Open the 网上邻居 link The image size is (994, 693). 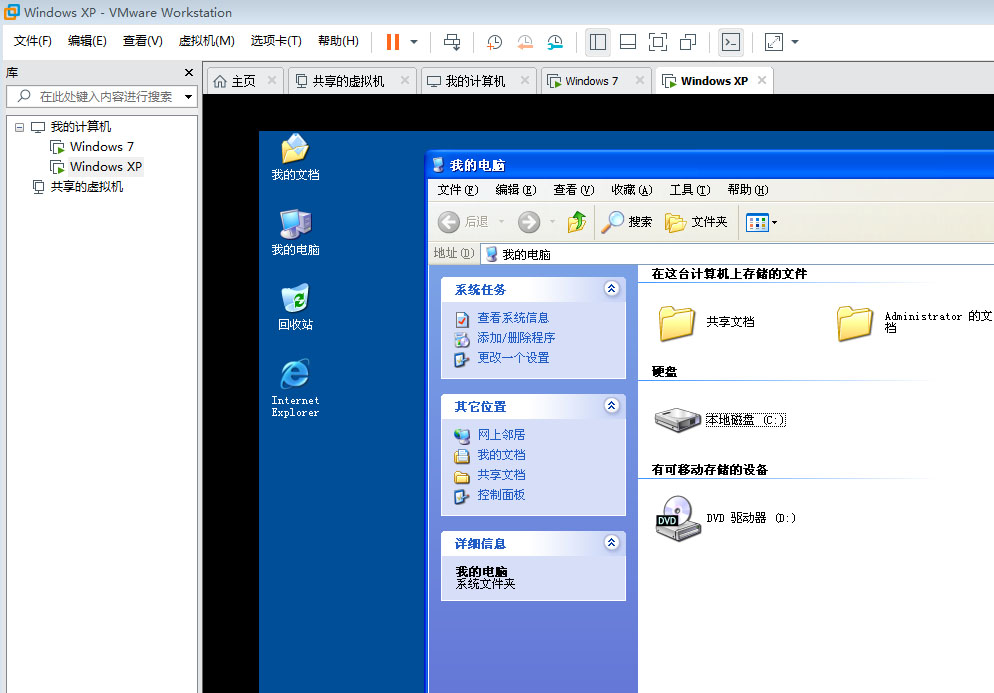tap(501, 435)
